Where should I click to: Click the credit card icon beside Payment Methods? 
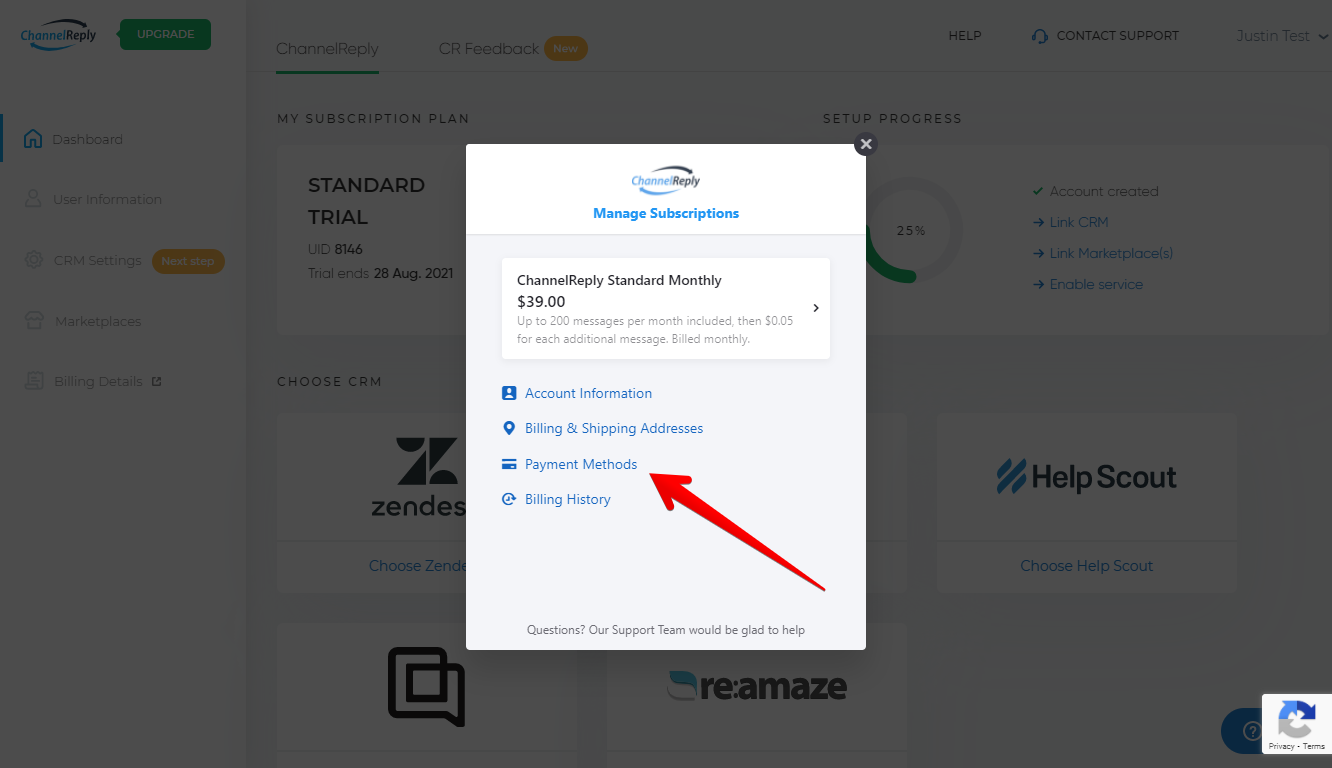(509, 464)
